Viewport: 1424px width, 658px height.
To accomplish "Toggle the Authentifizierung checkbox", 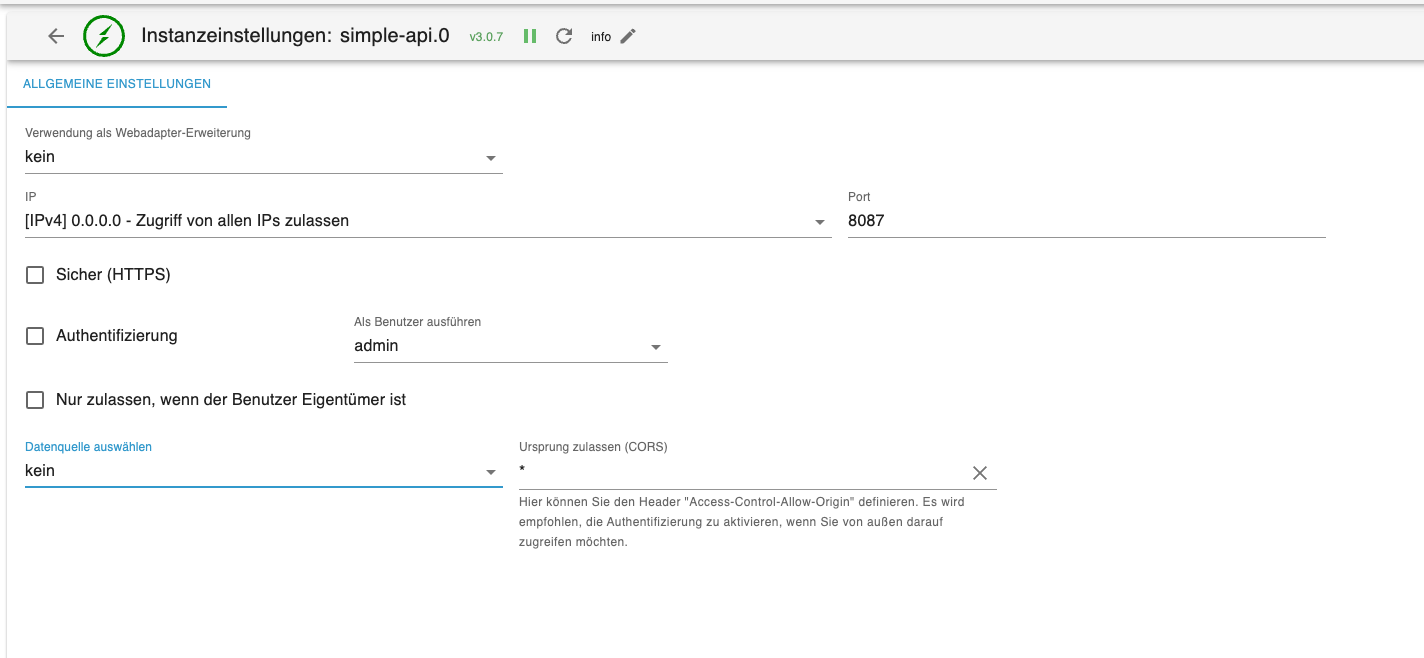I will pyautogui.click(x=35, y=336).
